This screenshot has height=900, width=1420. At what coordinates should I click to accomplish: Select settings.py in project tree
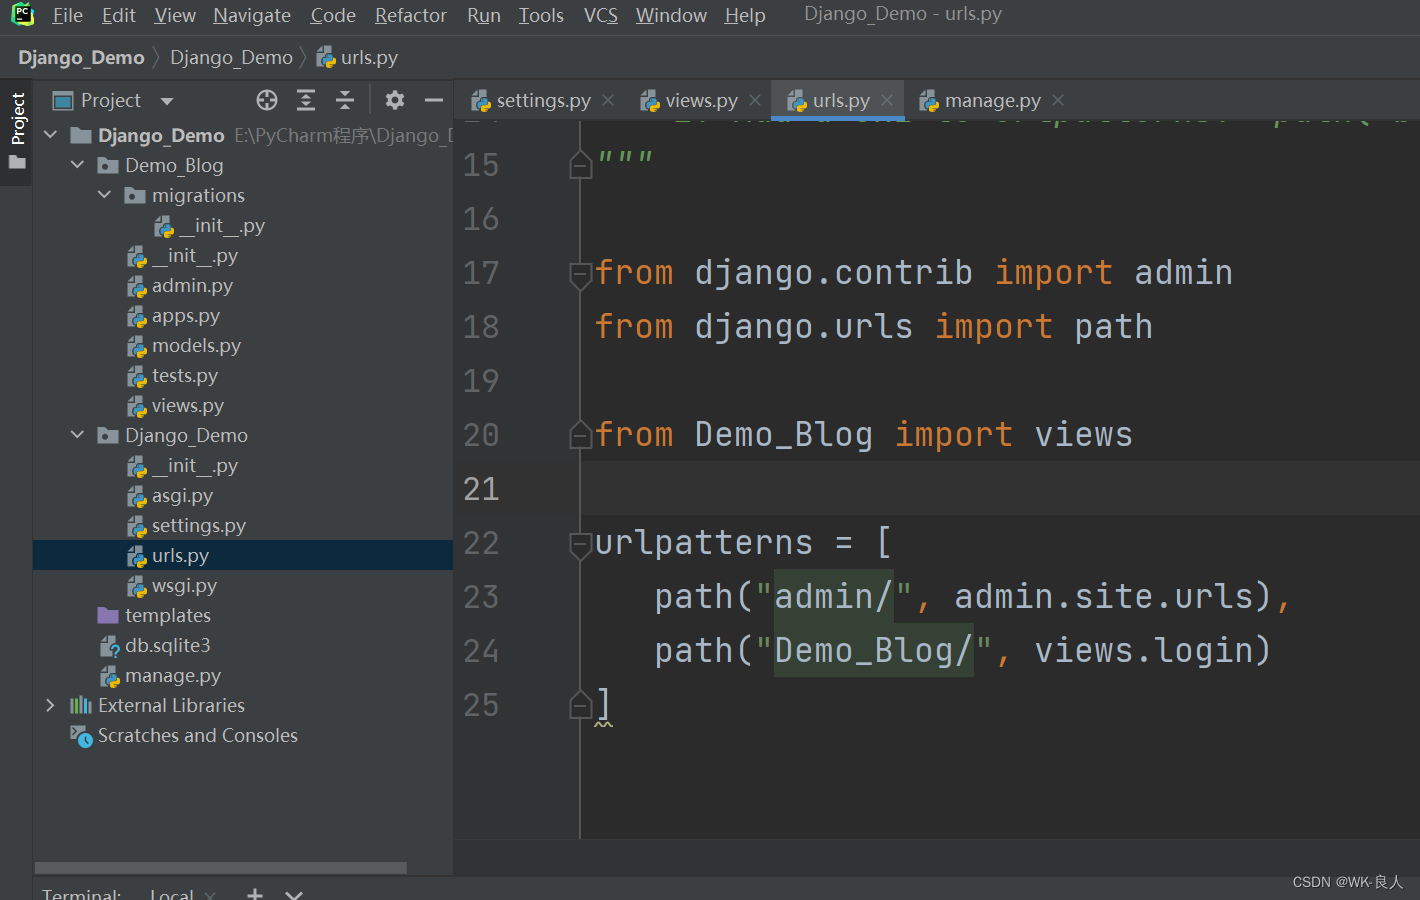pyautogui.click(x=186, y=526)
